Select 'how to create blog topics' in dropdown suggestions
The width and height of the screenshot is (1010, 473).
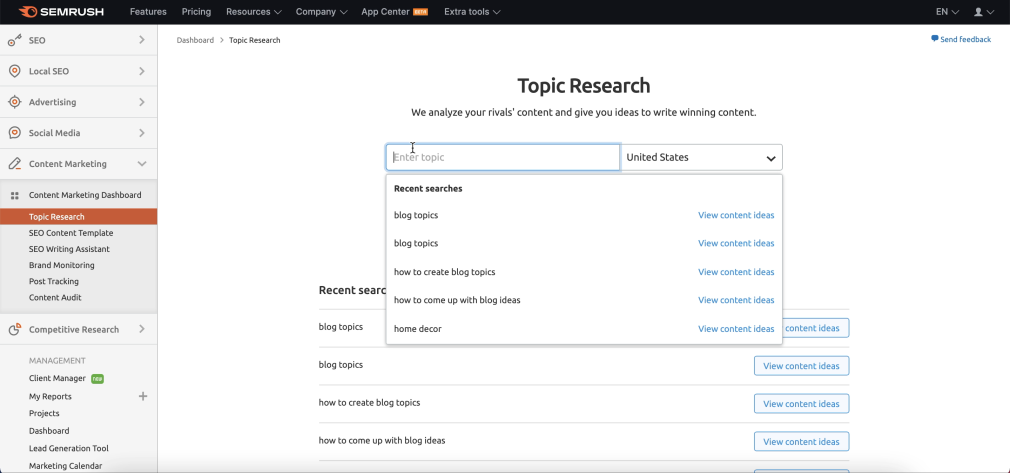(x=444, y=272)
